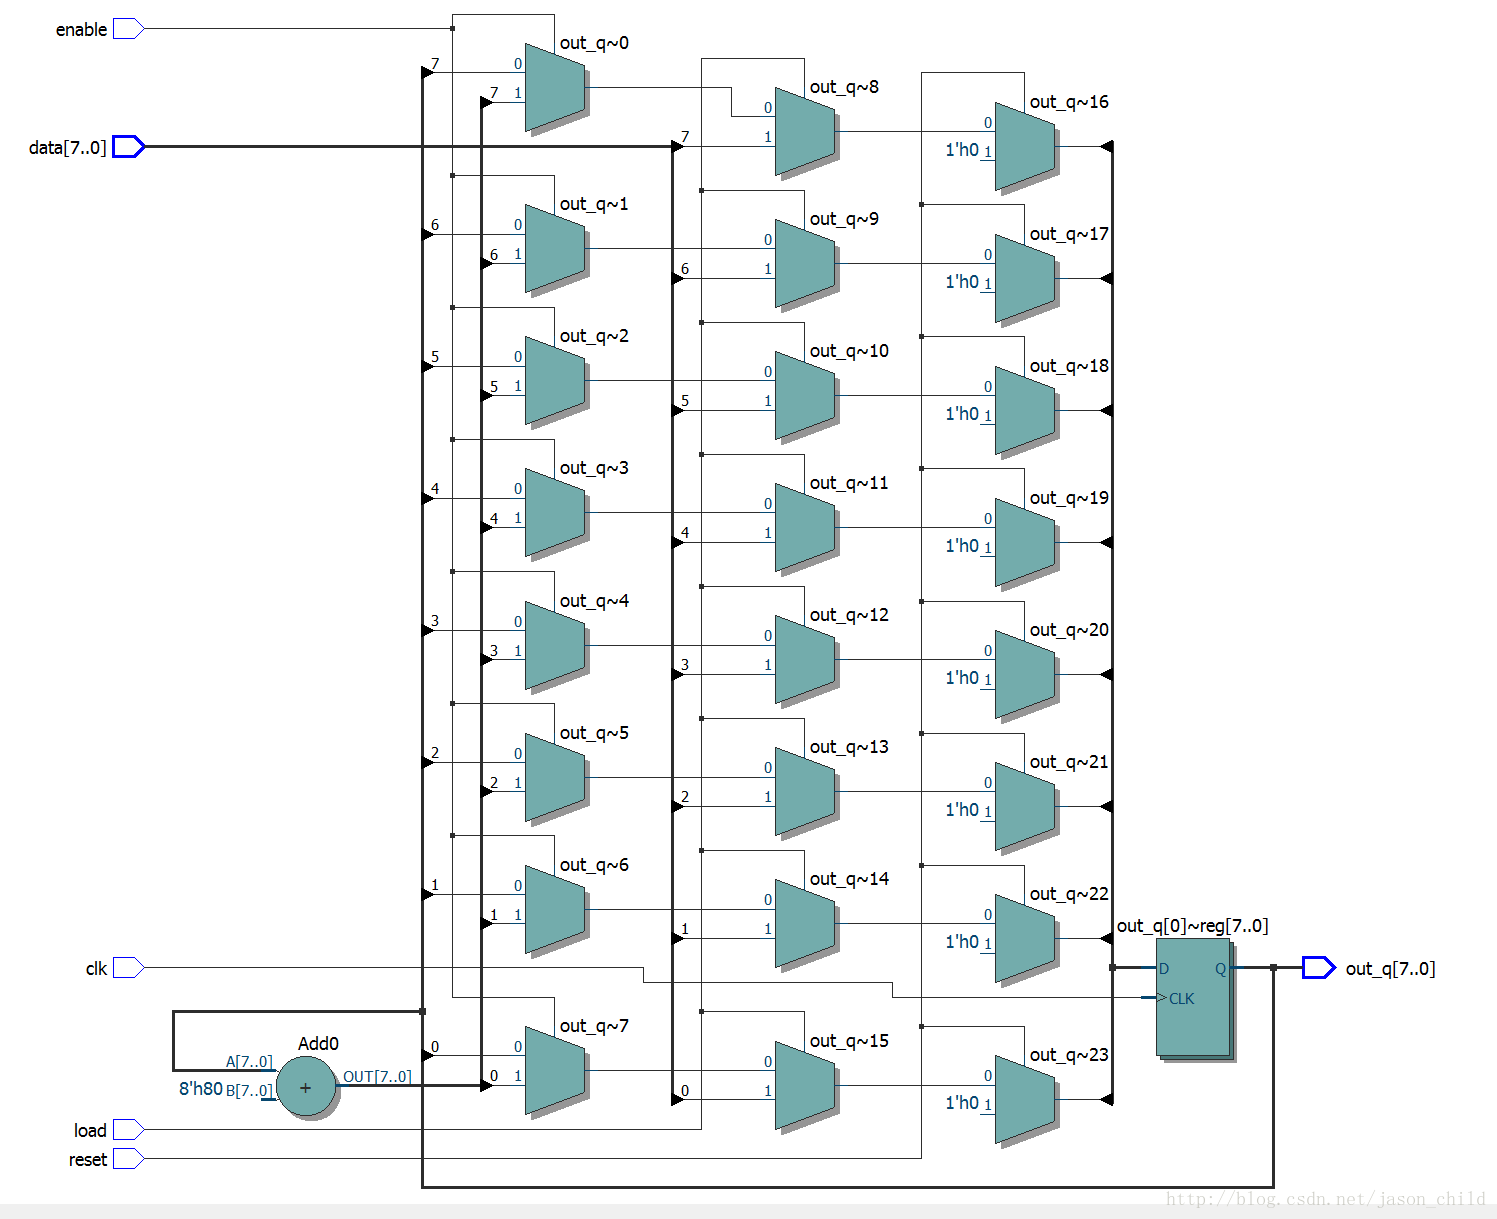This screenshot has width=1497, height=1219.
Task: Click the clk input port symbol
Action: coord(129,968)
